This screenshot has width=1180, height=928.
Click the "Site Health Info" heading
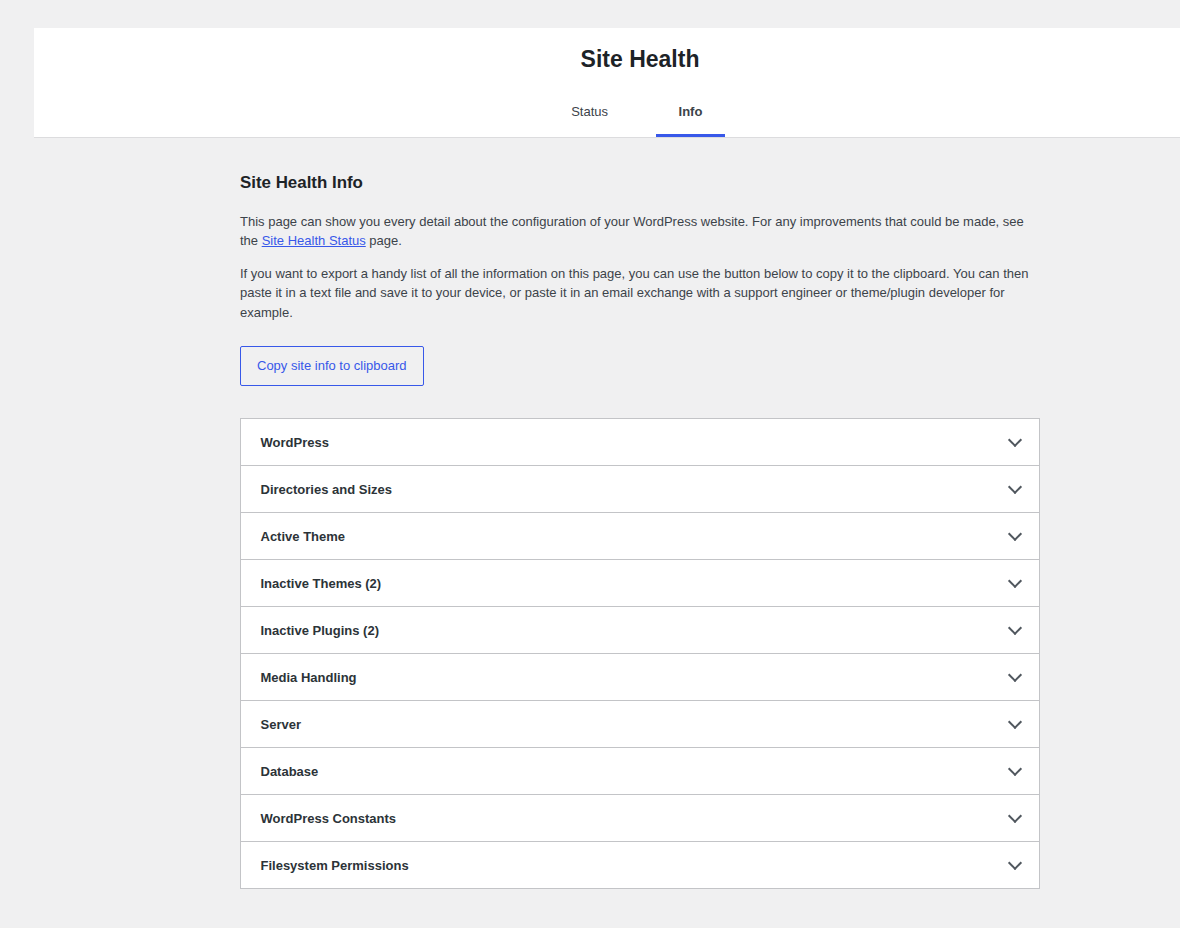point(301,182)
